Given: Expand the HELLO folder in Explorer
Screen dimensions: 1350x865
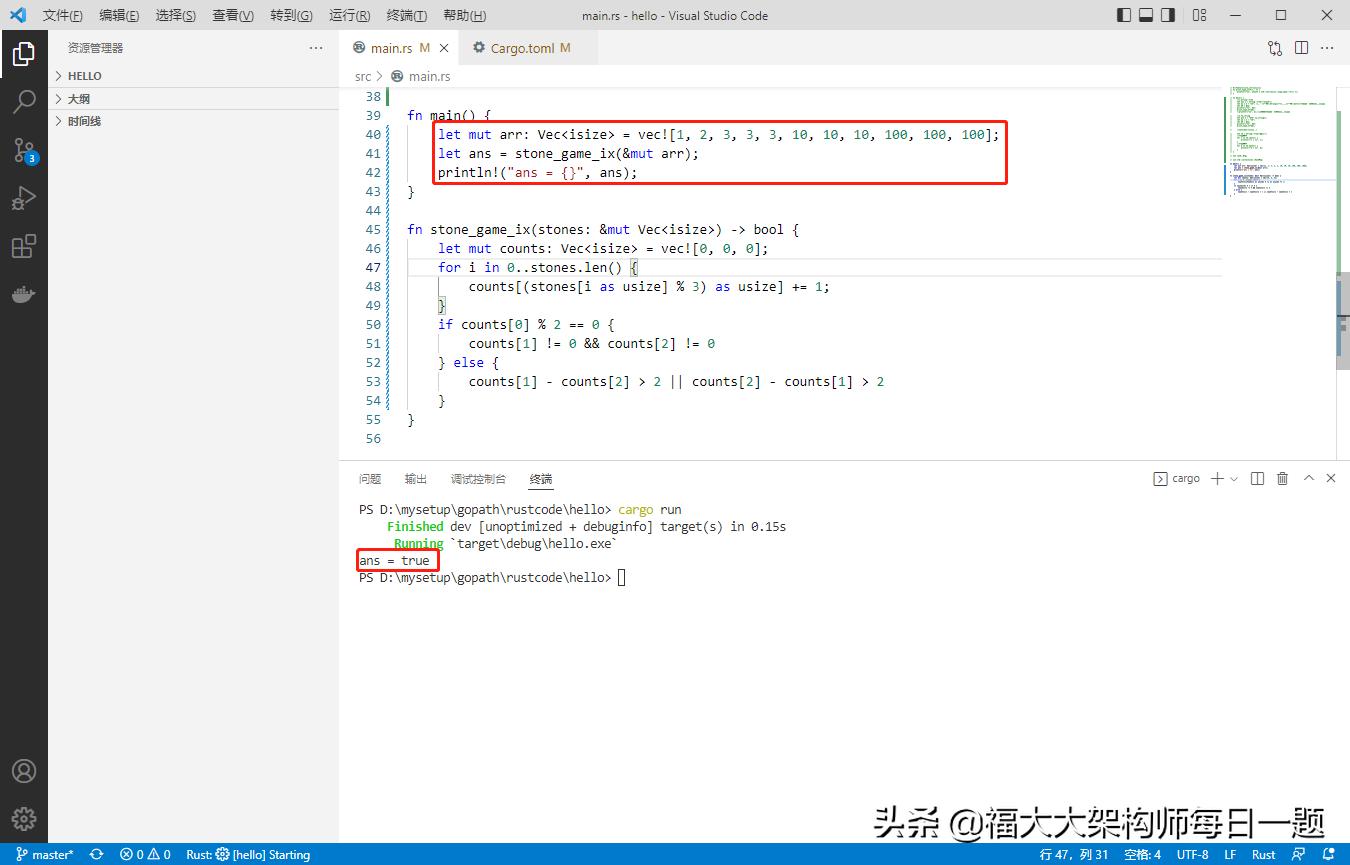Looking at the screenshot, I should pyautogui.click(x=82, y=75).
